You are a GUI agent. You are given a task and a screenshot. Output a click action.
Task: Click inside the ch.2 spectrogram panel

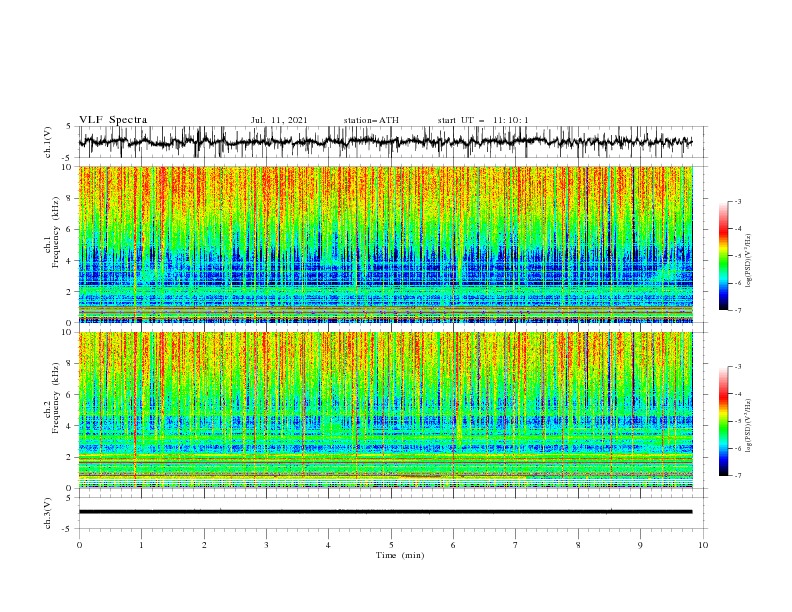pyautogui.click(x=386, y=410)
